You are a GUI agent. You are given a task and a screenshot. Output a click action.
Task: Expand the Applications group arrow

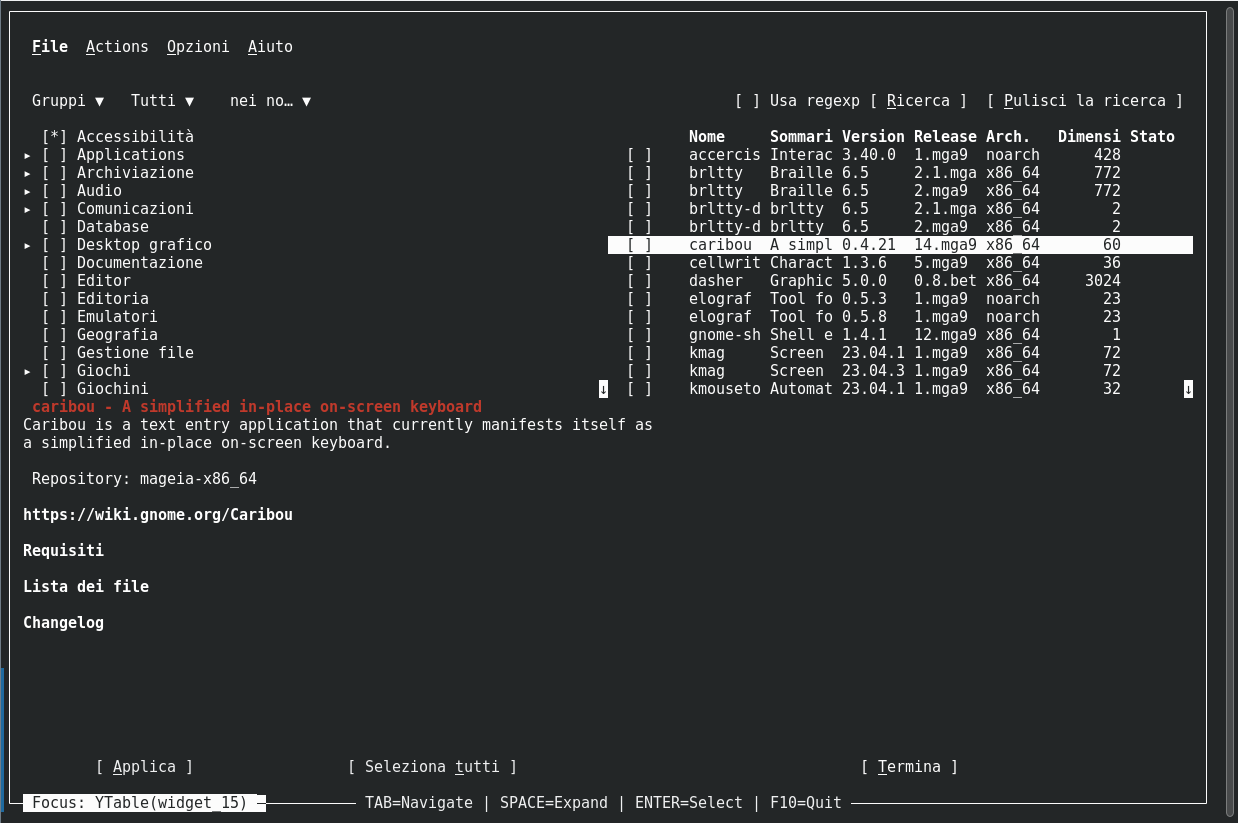28,155
